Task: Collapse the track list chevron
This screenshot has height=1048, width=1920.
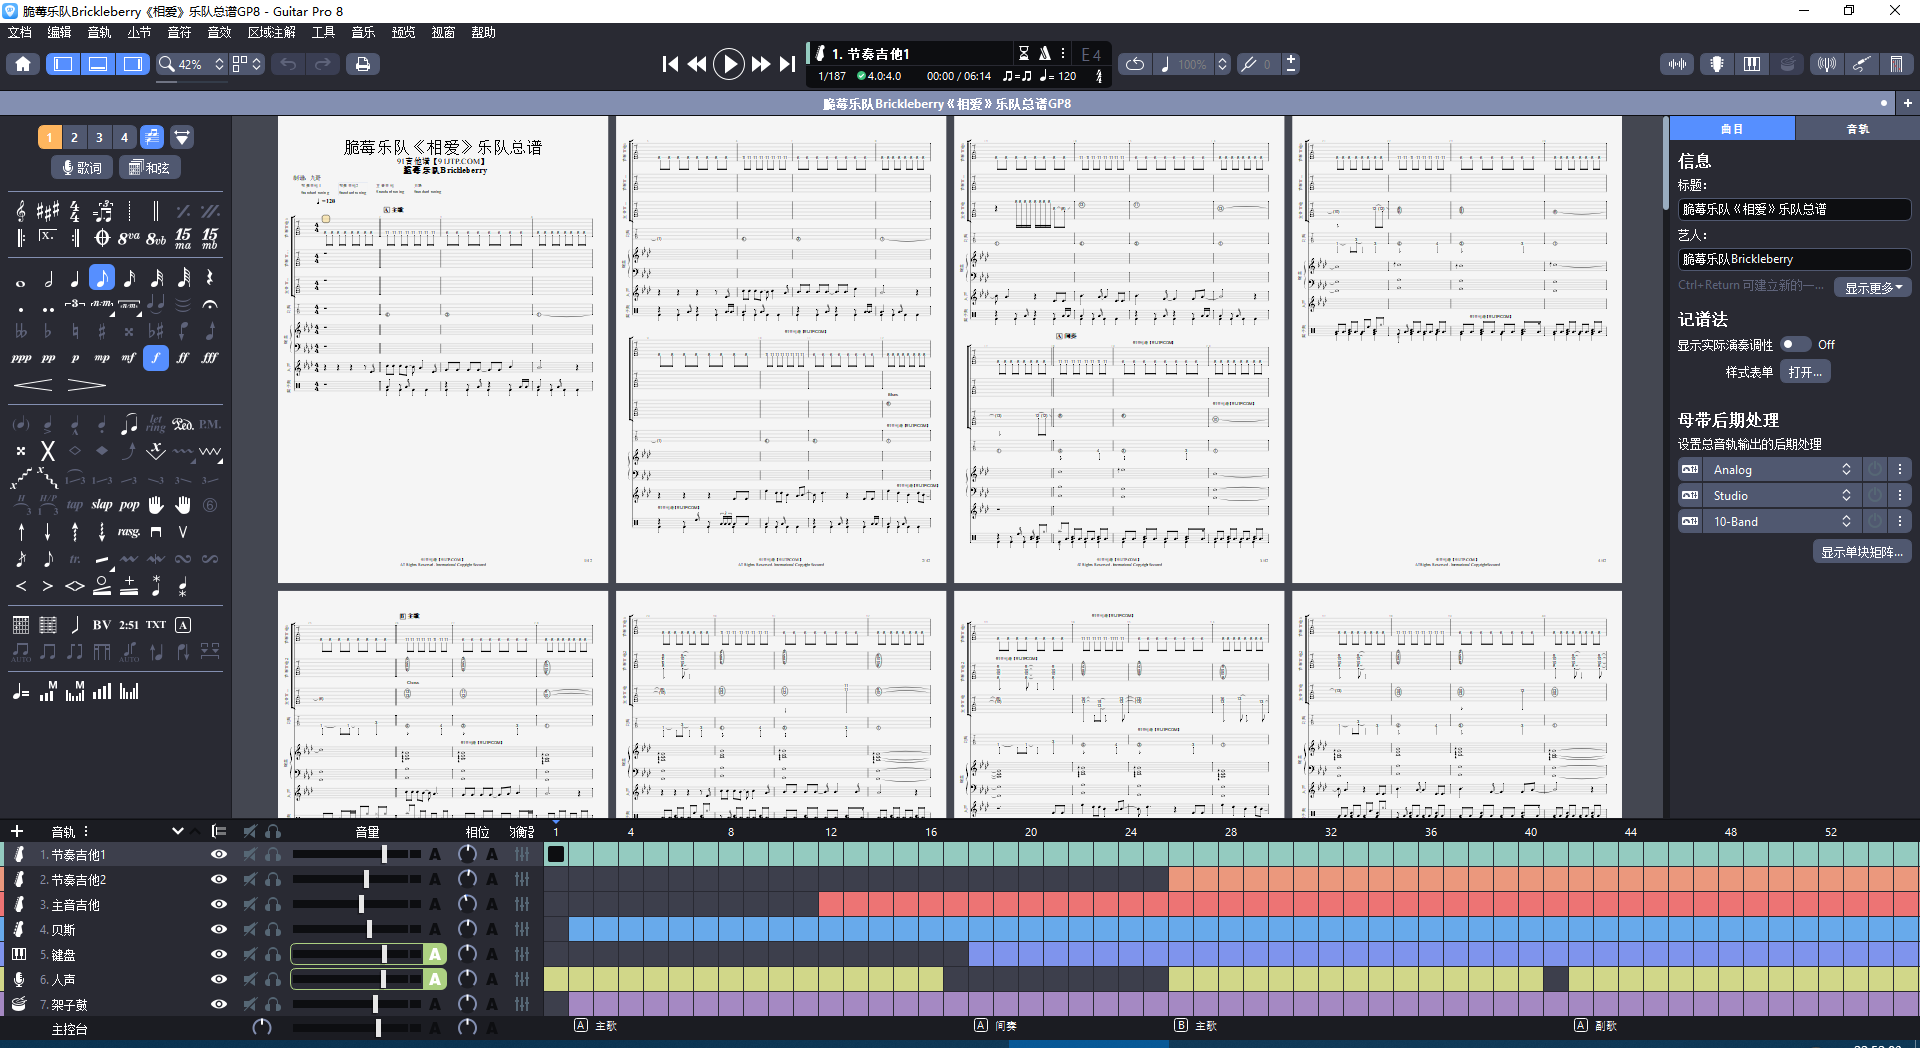Action: tap(178, 832)
